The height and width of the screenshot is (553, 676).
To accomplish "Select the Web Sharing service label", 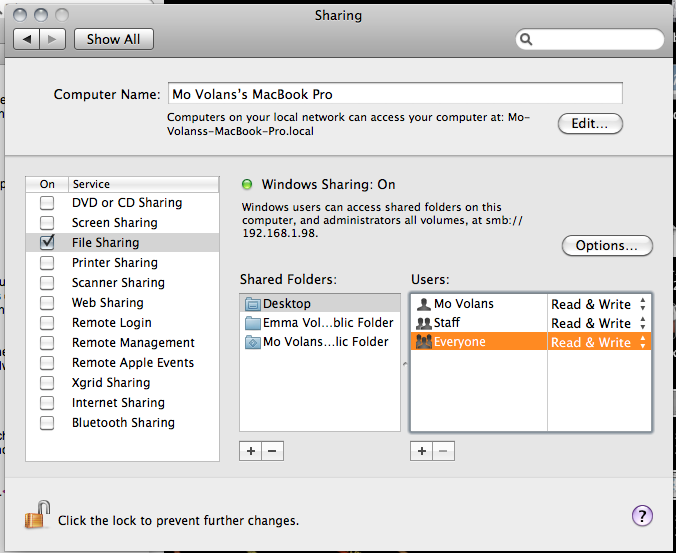I will 108,303.
